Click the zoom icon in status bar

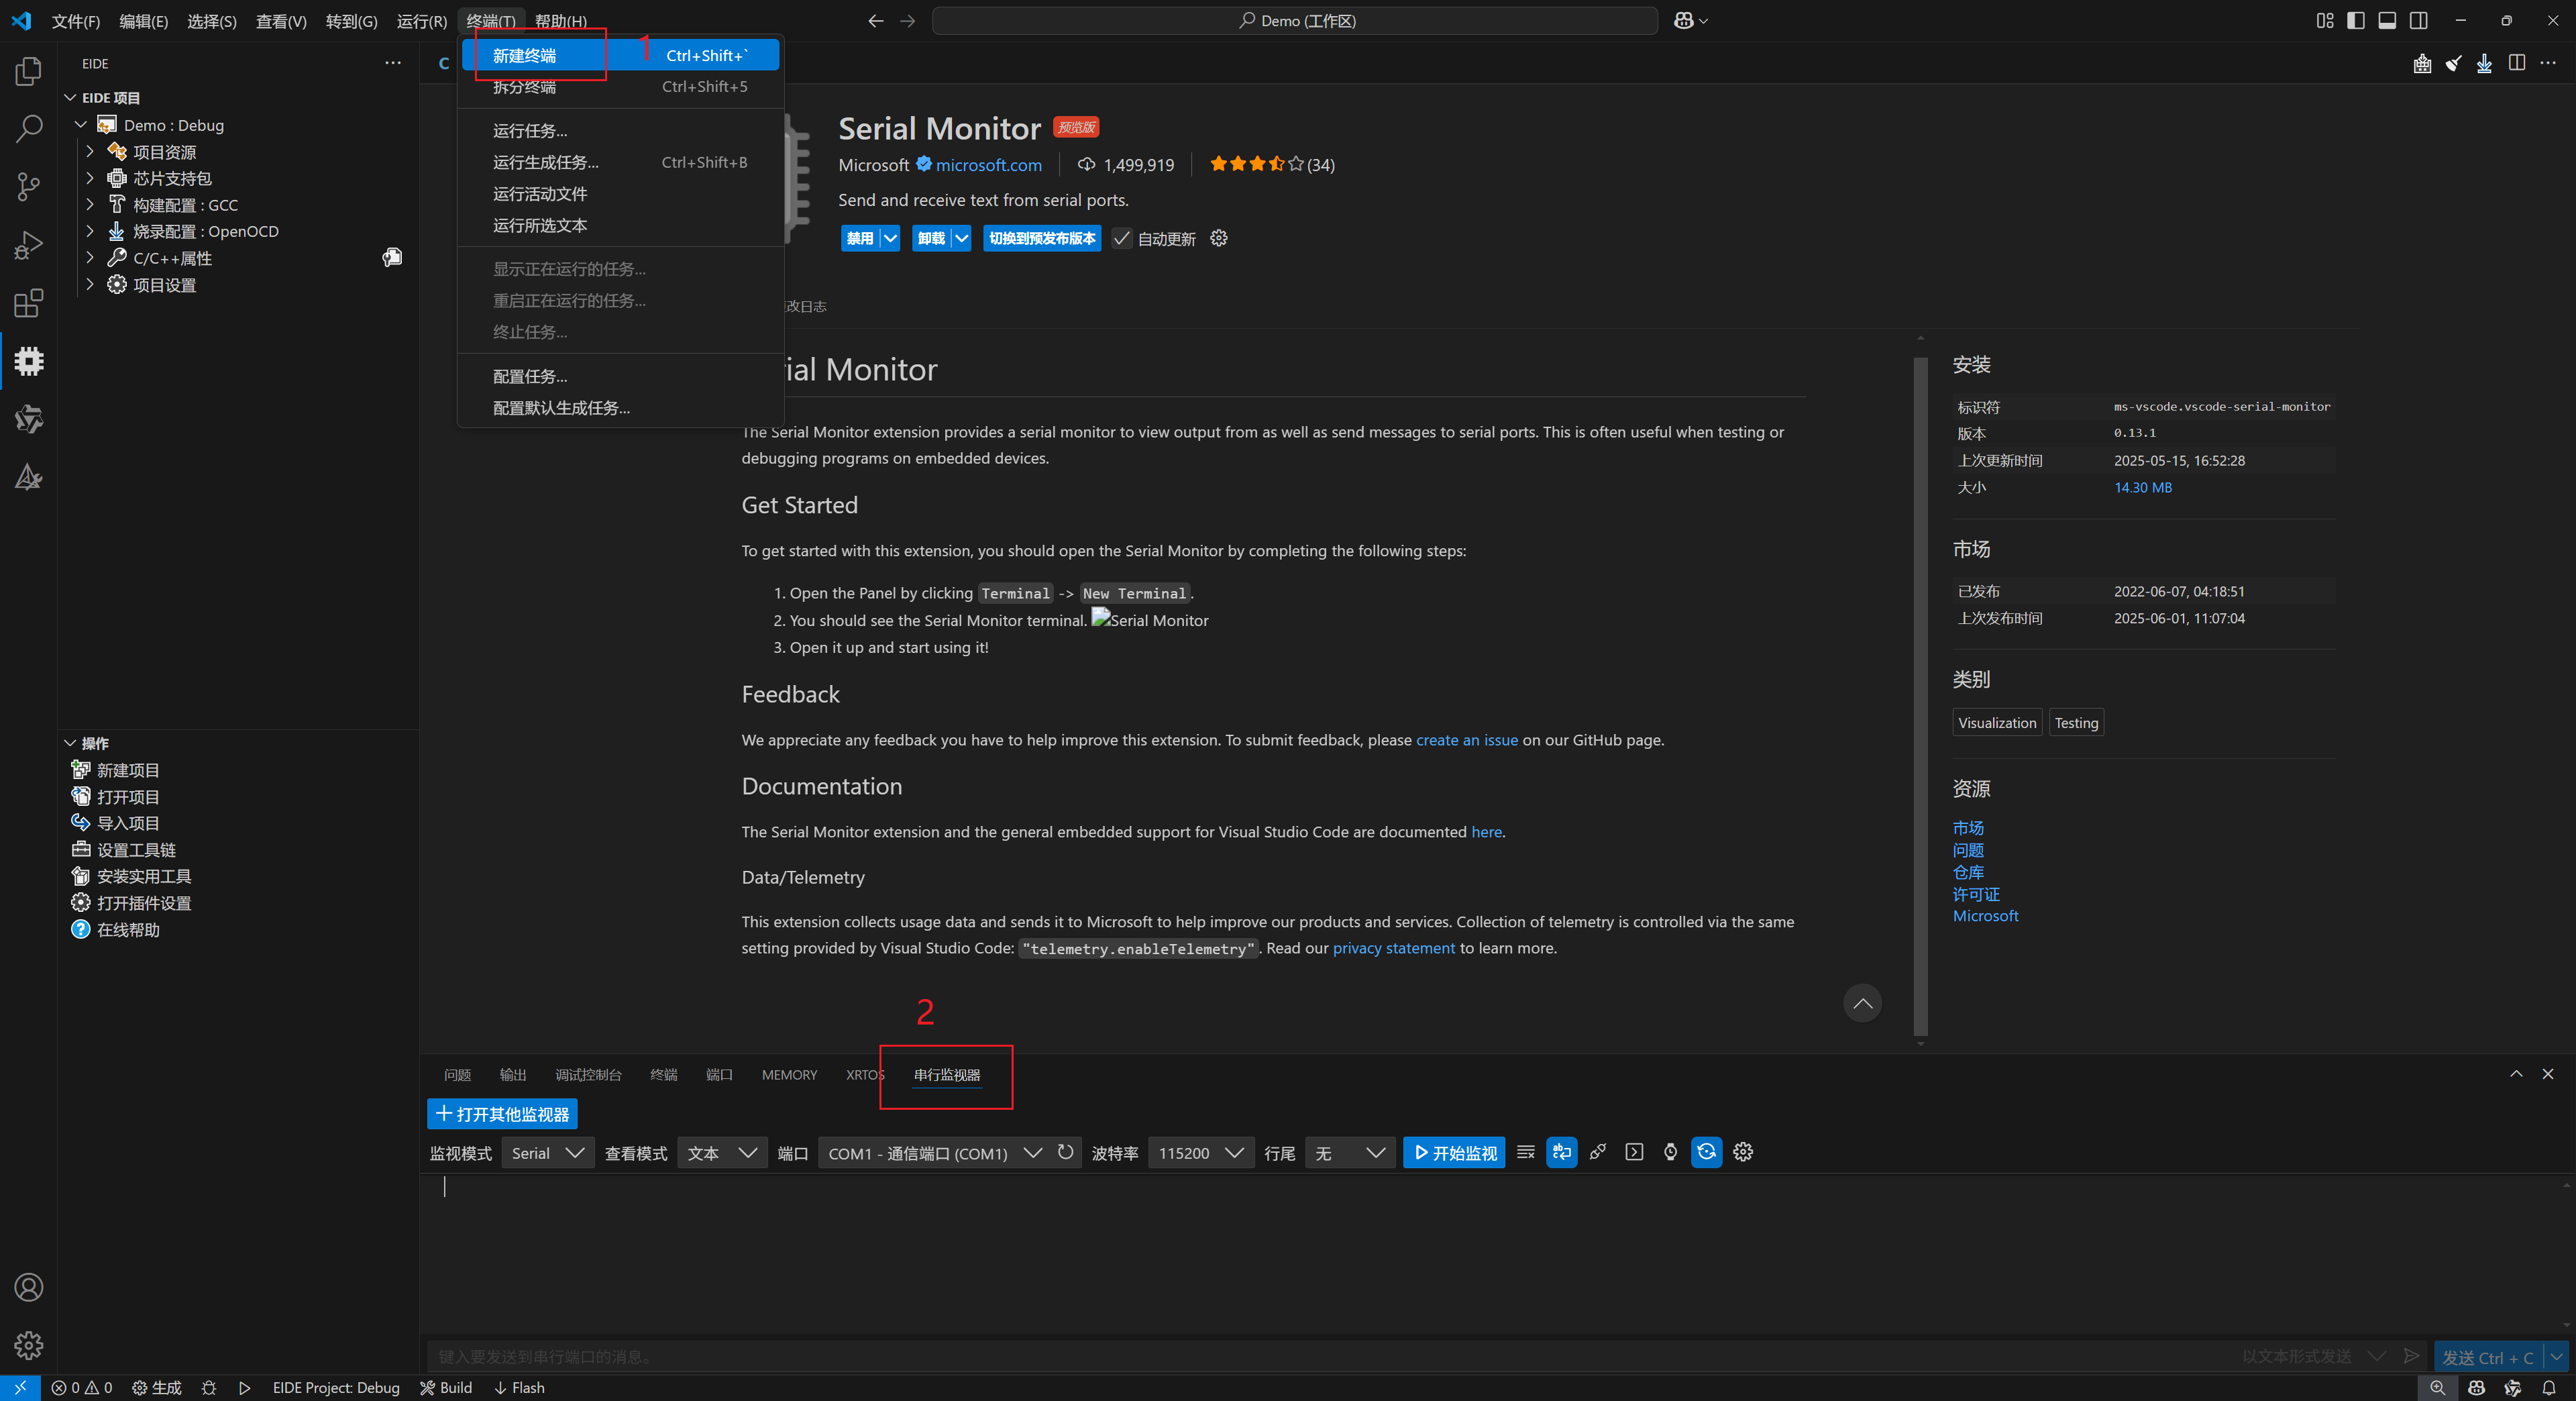point(2437,1387)
